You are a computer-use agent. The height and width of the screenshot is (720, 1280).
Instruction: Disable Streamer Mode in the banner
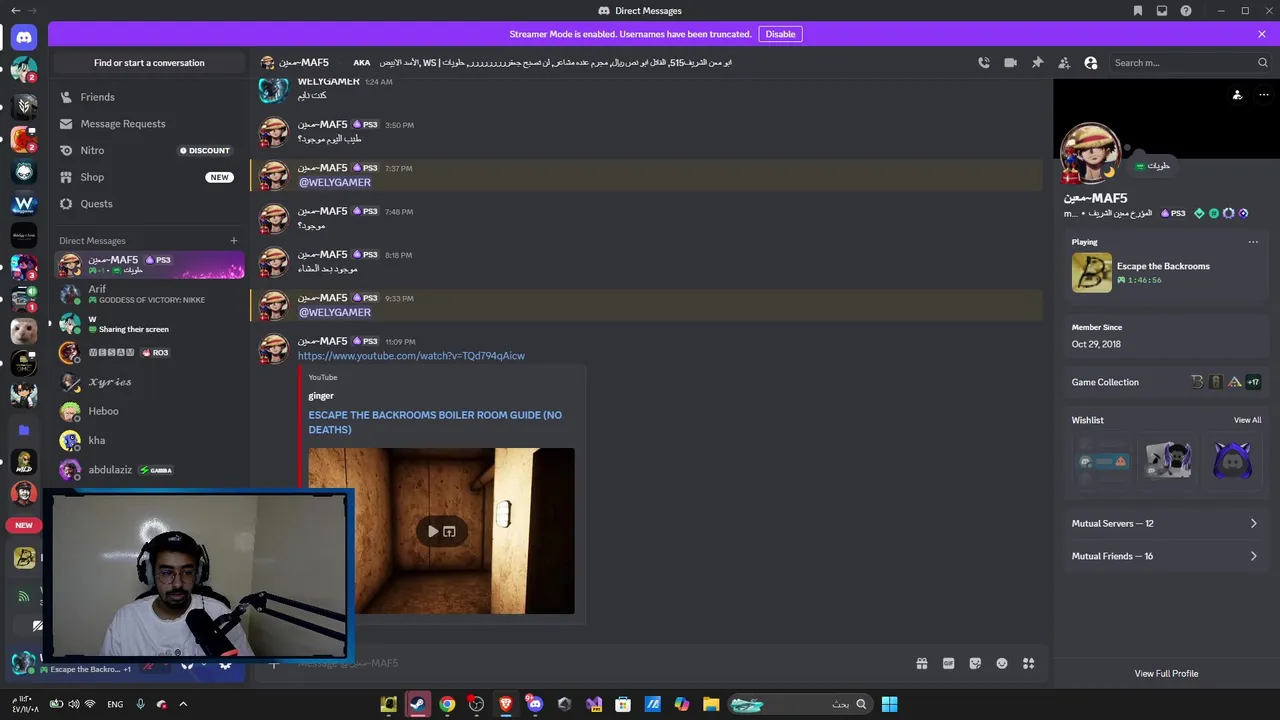pos(780,34)
